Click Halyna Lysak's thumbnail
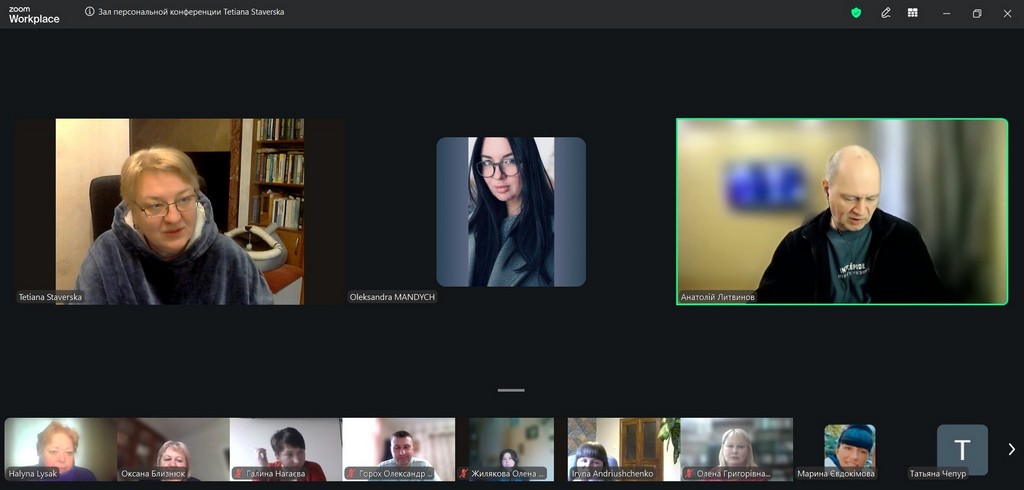The width and height of the screenshot is (1024, 490). click(60, 448)
